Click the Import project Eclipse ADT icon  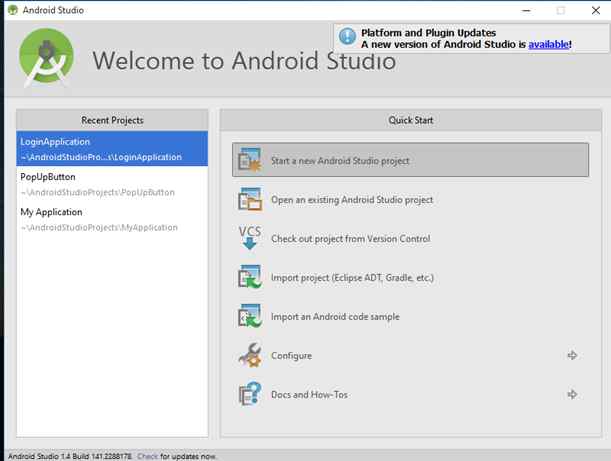[x=250, y=277]
